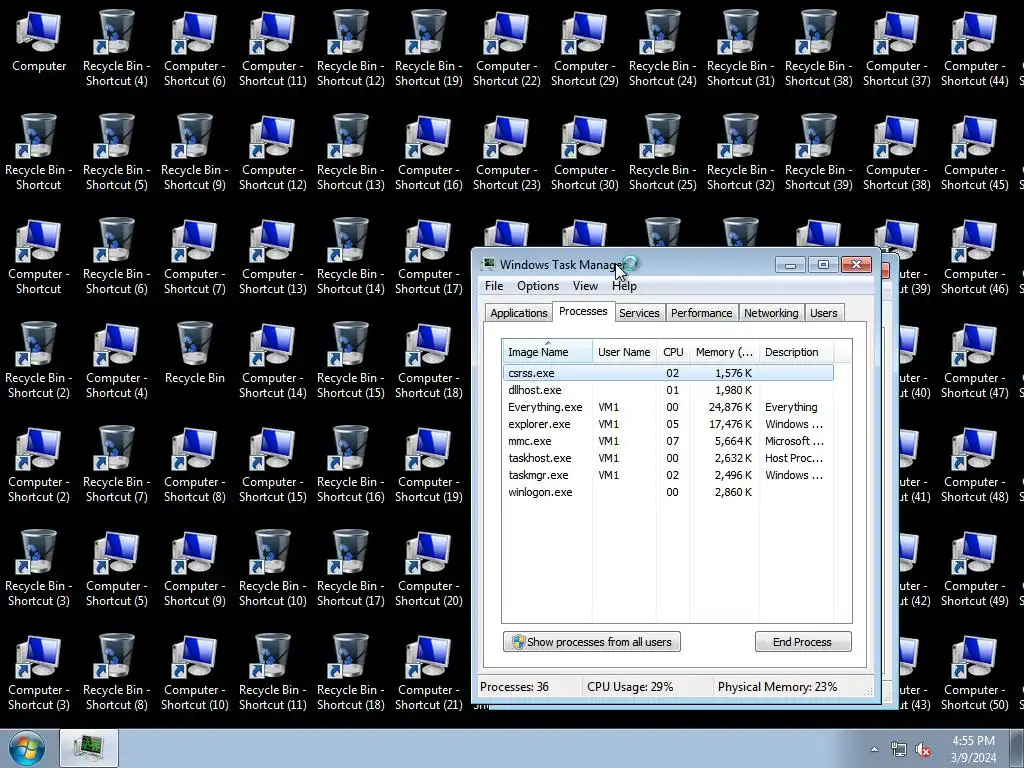Click the Task Manager title bar icon
Image resolution: width=1024 pixels, height=768 pixels.
pos(488,264)
